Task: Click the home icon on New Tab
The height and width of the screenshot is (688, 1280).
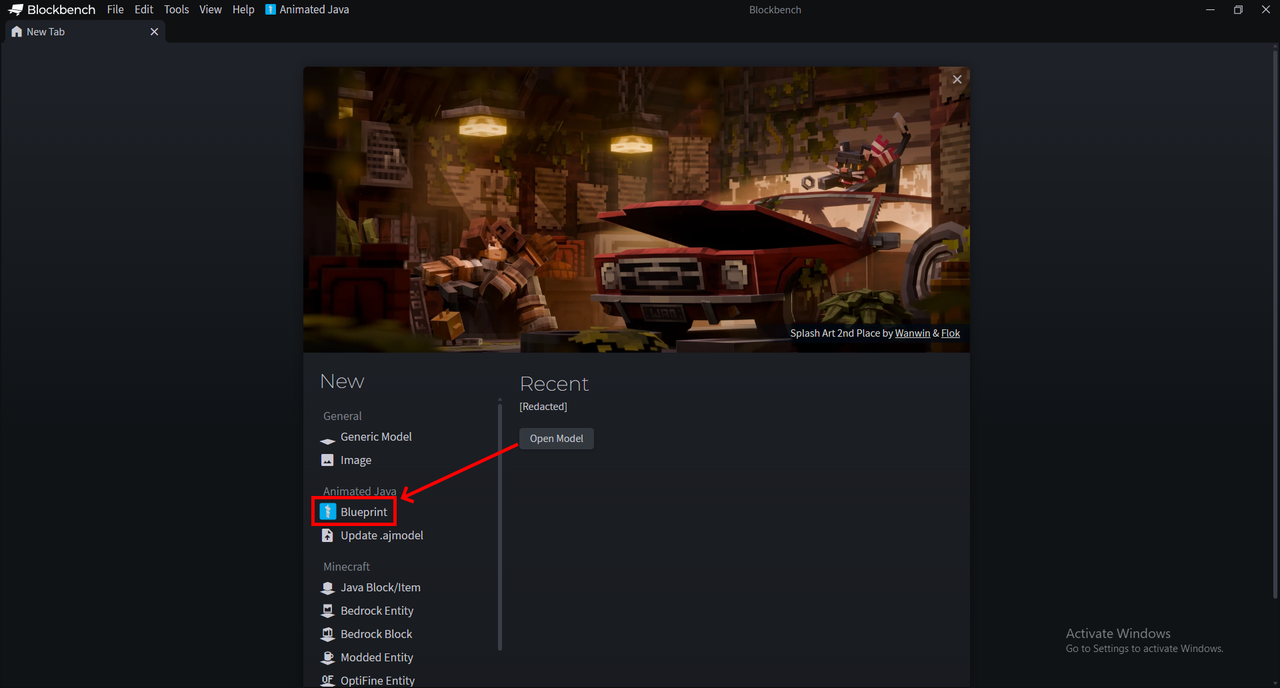Action: pyautogui.click(x=16, y=32)
